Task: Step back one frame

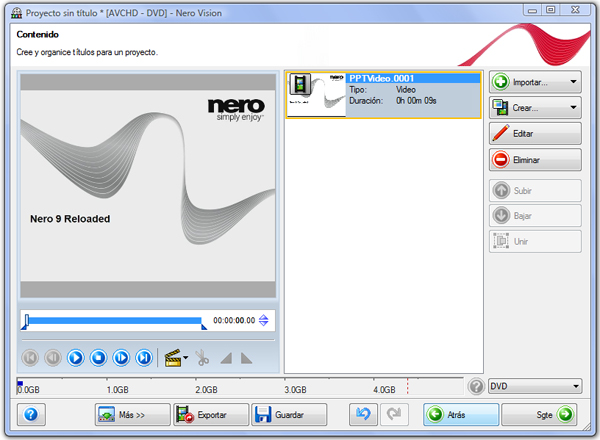Action: pyautogui.click(x=53, y=358)
